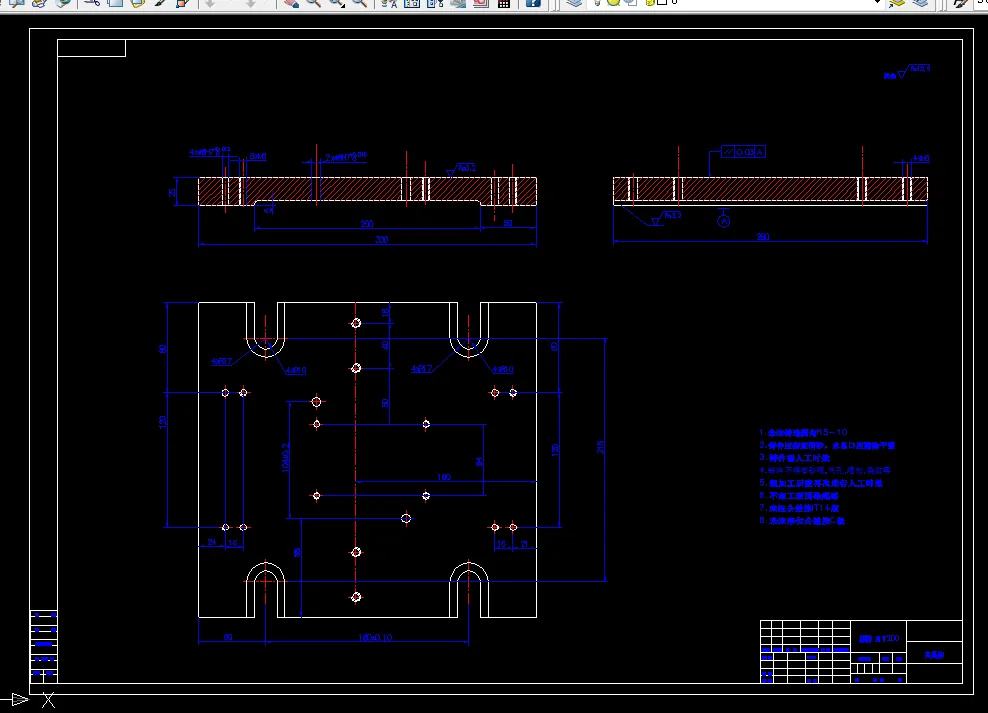Open the Markup Set Manager icon

point(481,3)
